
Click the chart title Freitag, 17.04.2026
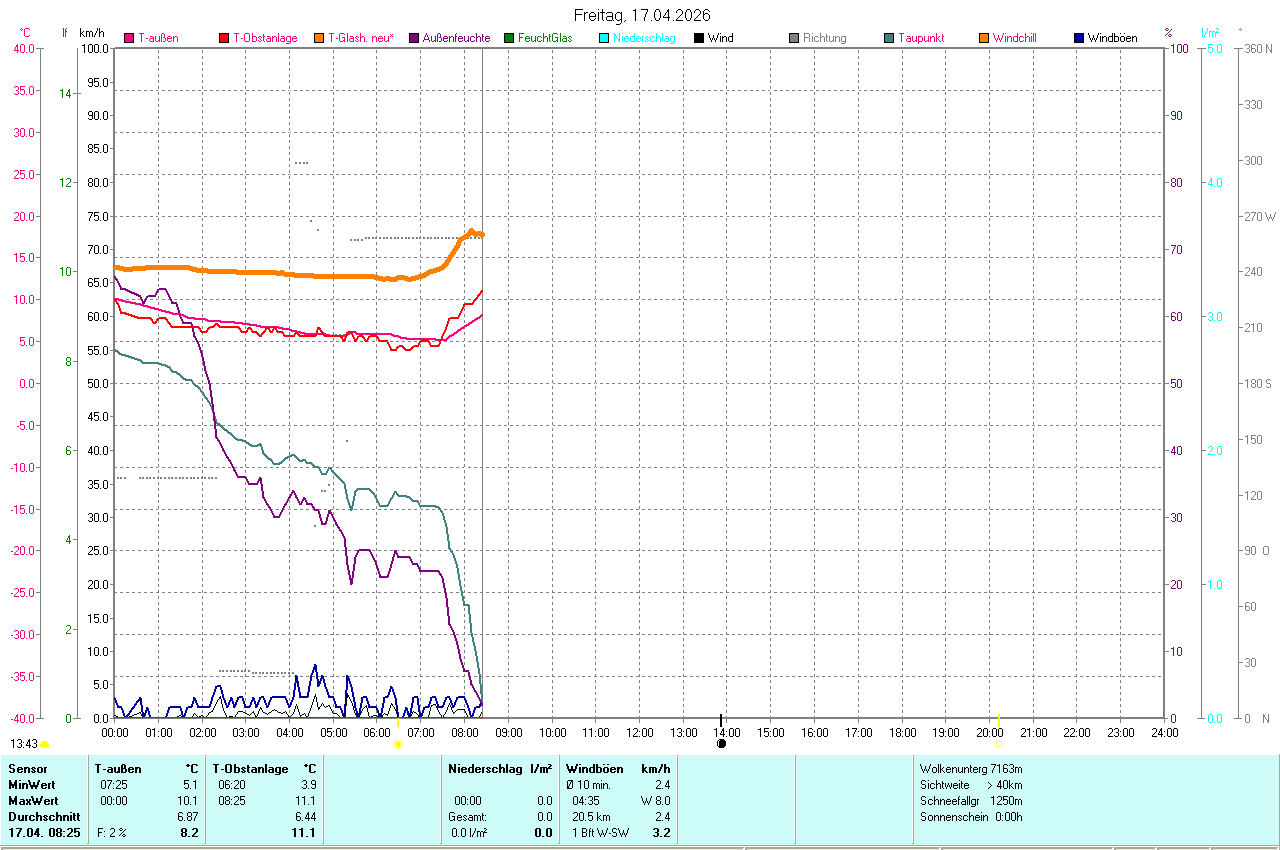point(642,15)
